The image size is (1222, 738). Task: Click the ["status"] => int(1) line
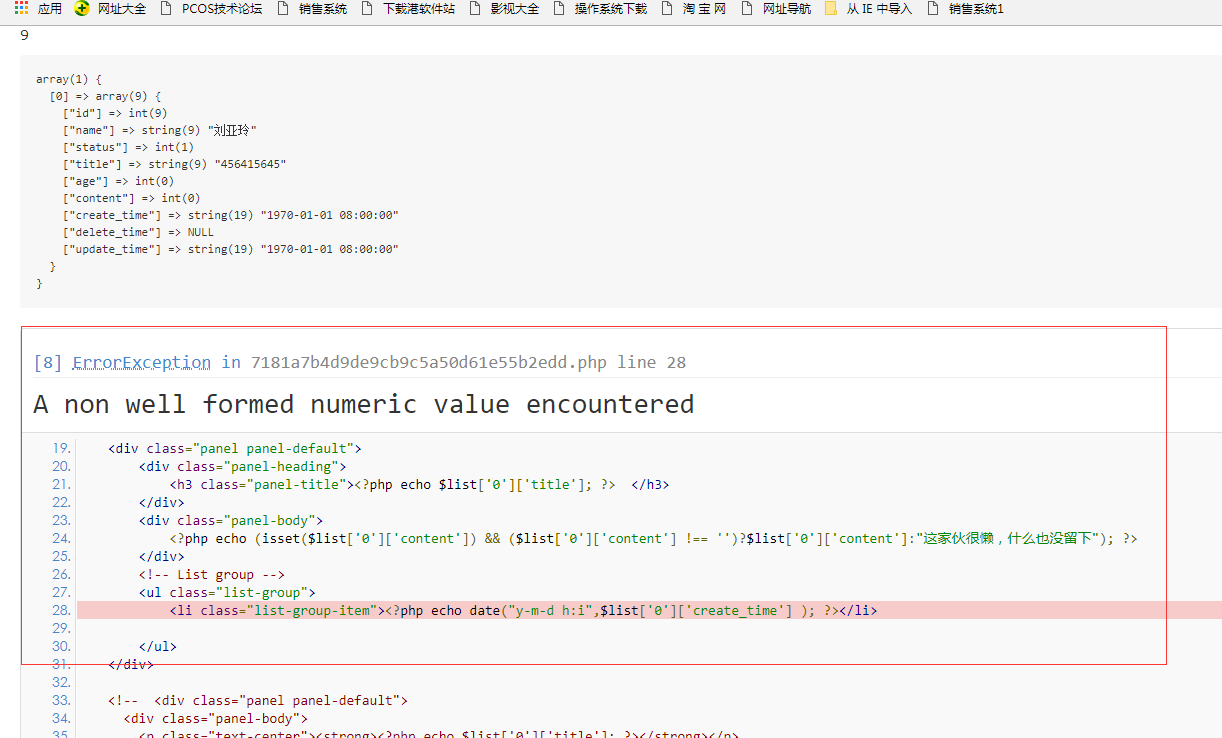[128, 147]
